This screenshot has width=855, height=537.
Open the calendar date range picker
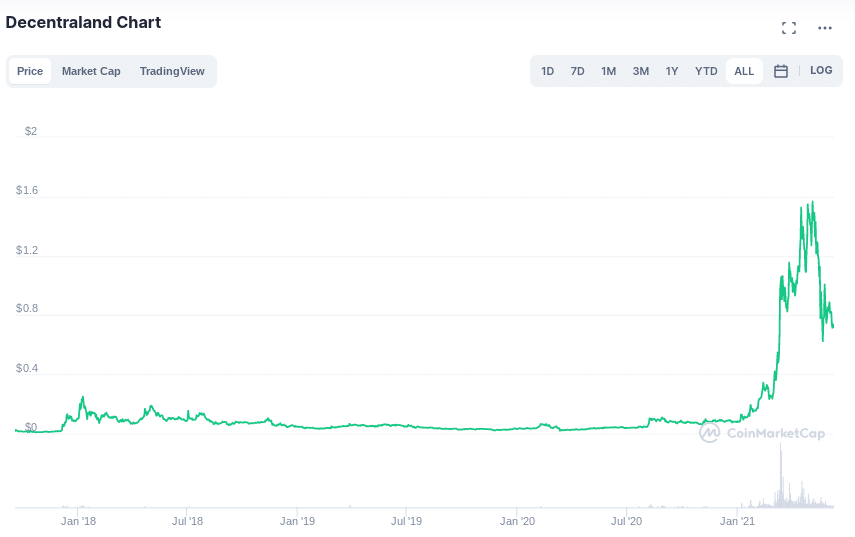780,71
